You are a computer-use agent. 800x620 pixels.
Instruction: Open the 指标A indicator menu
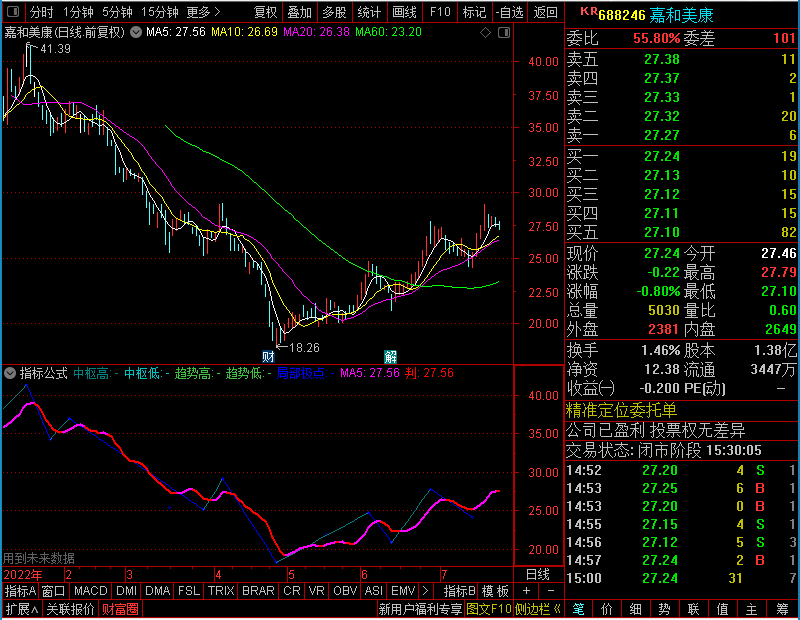20,591
